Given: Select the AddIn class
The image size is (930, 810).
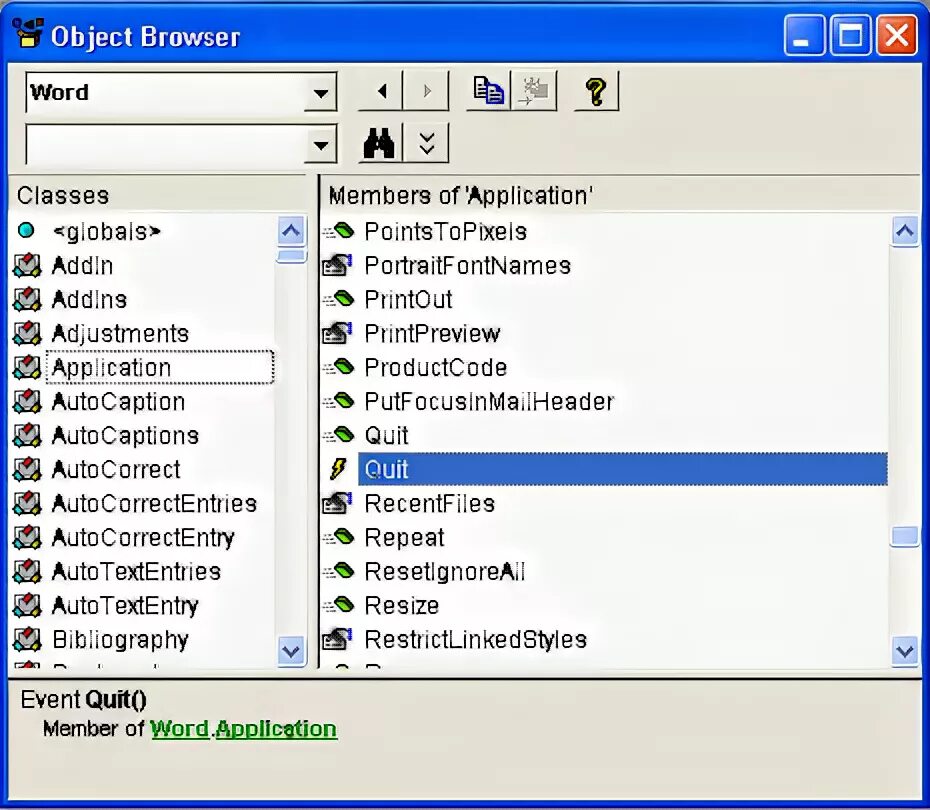Looking at the screenshot, I should point(82,266).
